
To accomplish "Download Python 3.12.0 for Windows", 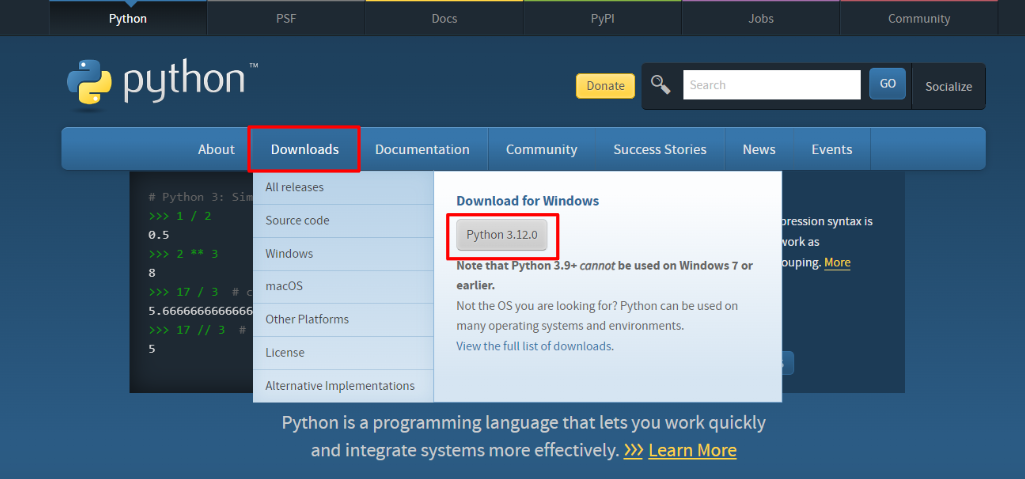I will click(x=502, y=235).
